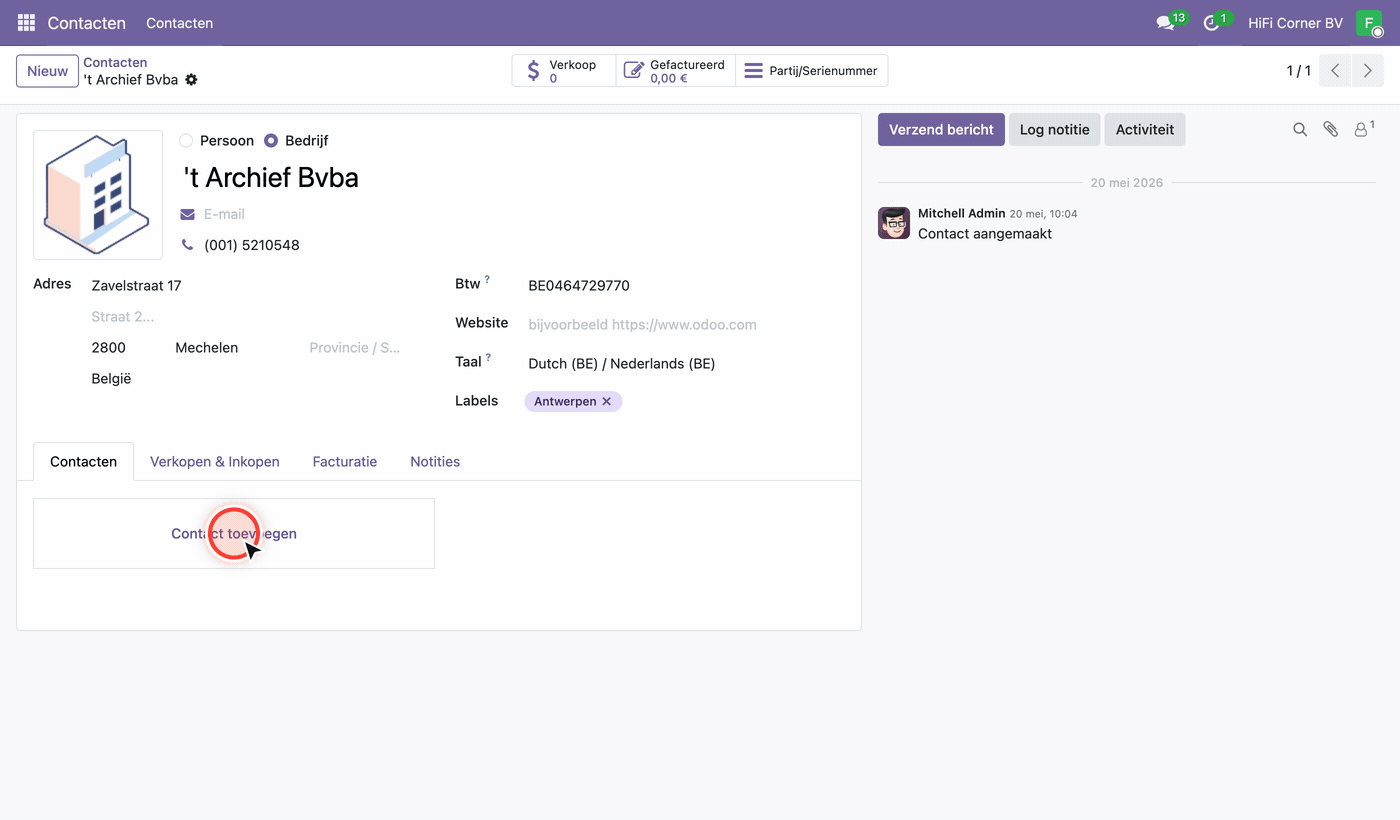Search chatter messages with magnifier icon
1400x820 pixels.
click(x=1300, y=130)
